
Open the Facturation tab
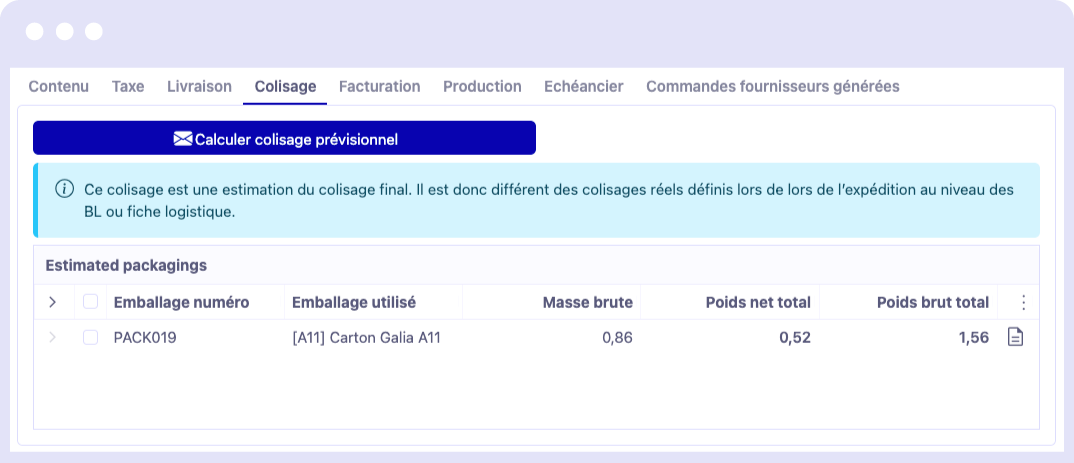(379, 87)
